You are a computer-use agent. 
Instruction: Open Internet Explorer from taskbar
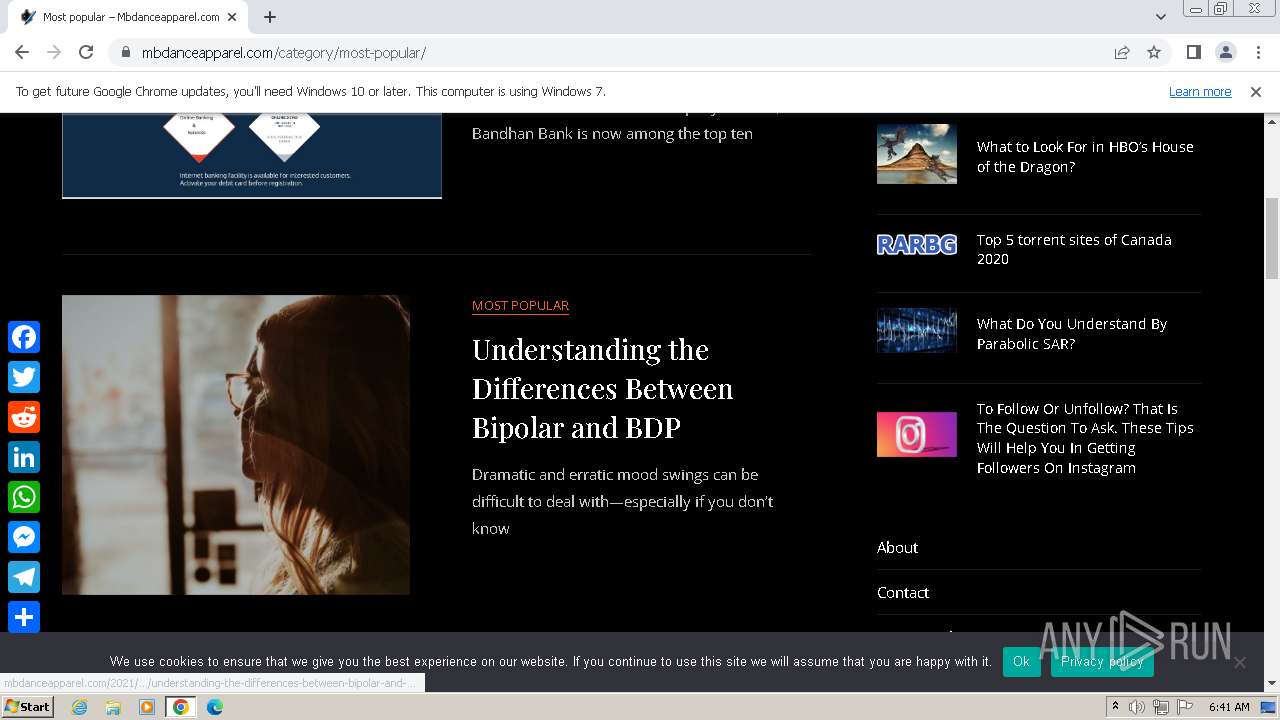79,707
